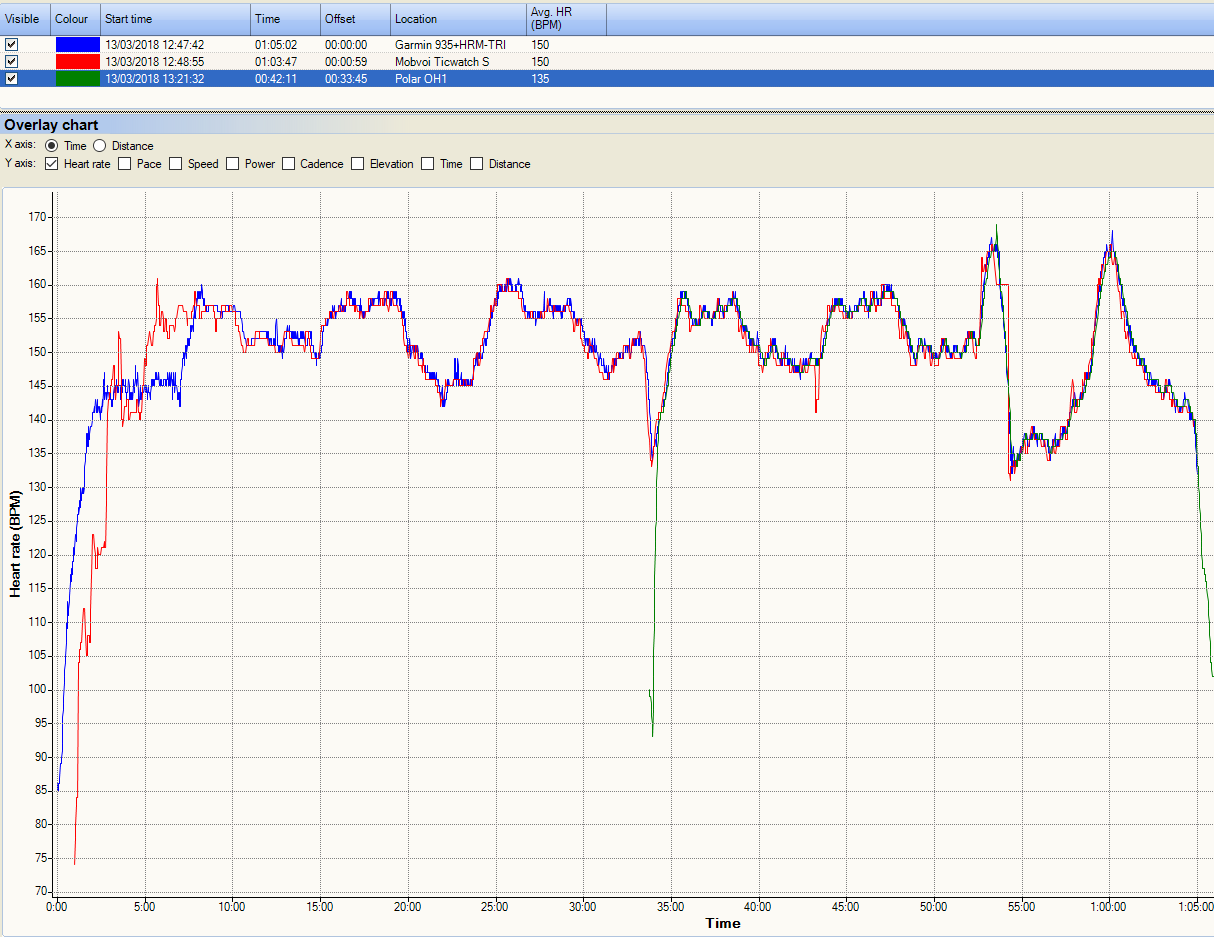Viewport: 1214px width, 937px height.
Task: Click the 1:00:00 x-axis tick label
Action: (x=1109, y=907)
